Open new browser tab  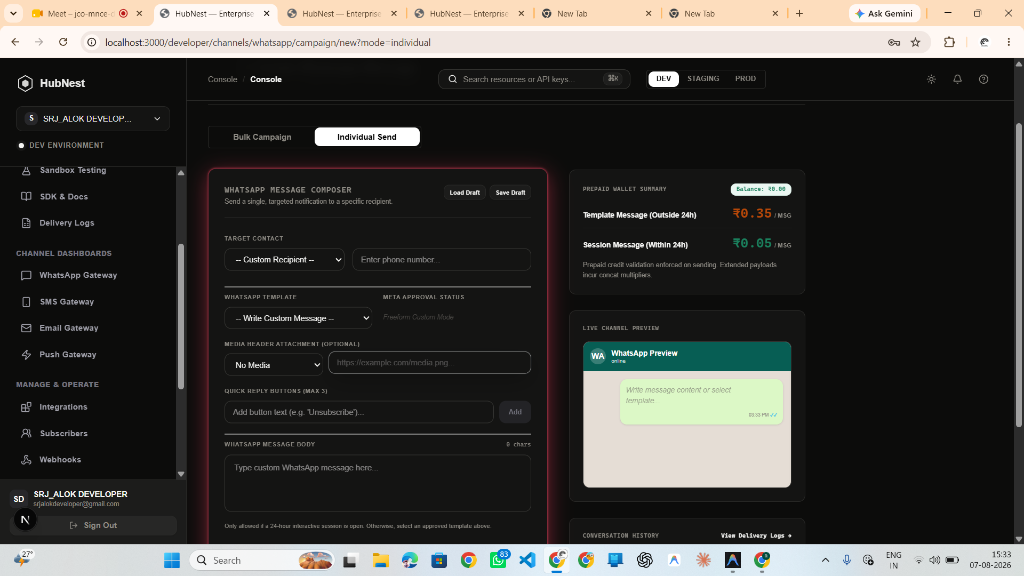click(x=799, y=13)
